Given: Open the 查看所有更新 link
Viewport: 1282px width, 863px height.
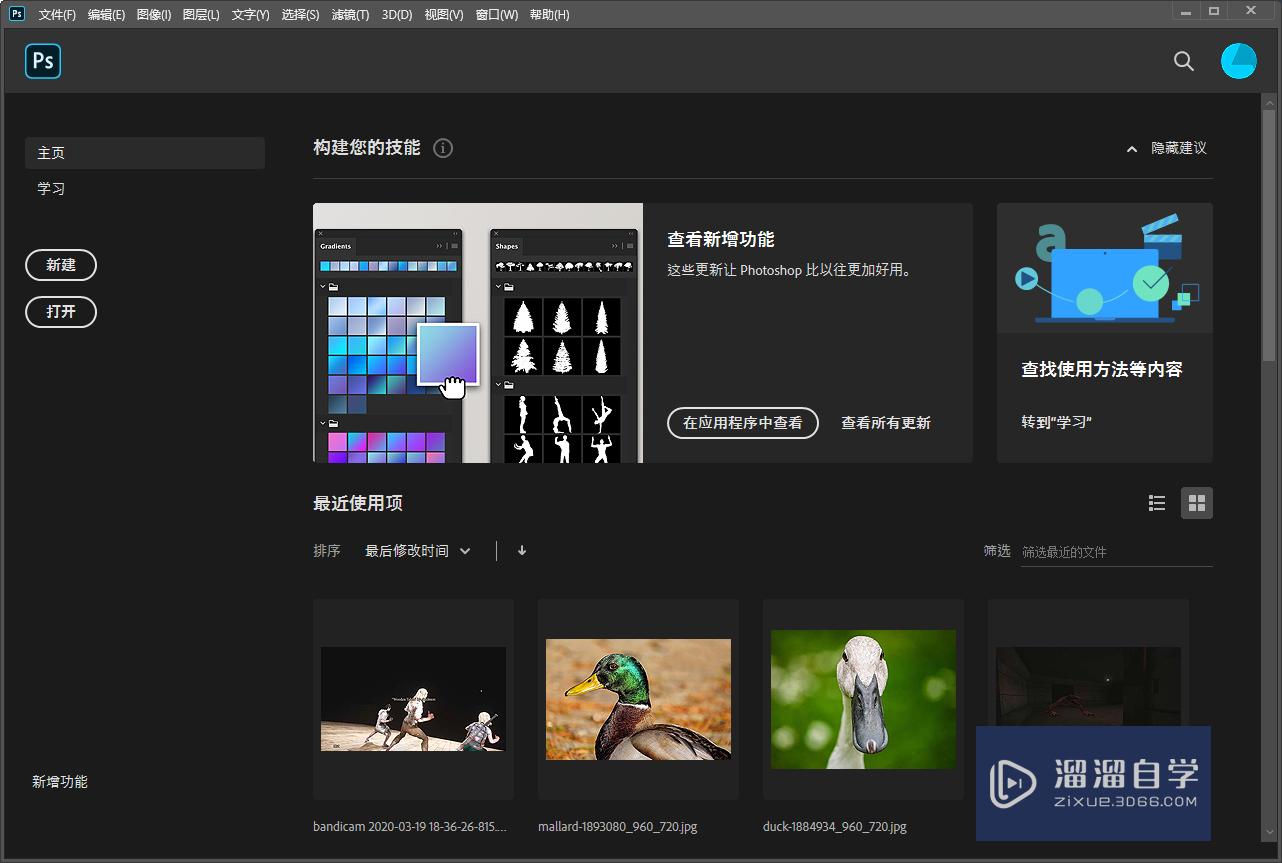Looking at the screenshot, I should (886, 423).
